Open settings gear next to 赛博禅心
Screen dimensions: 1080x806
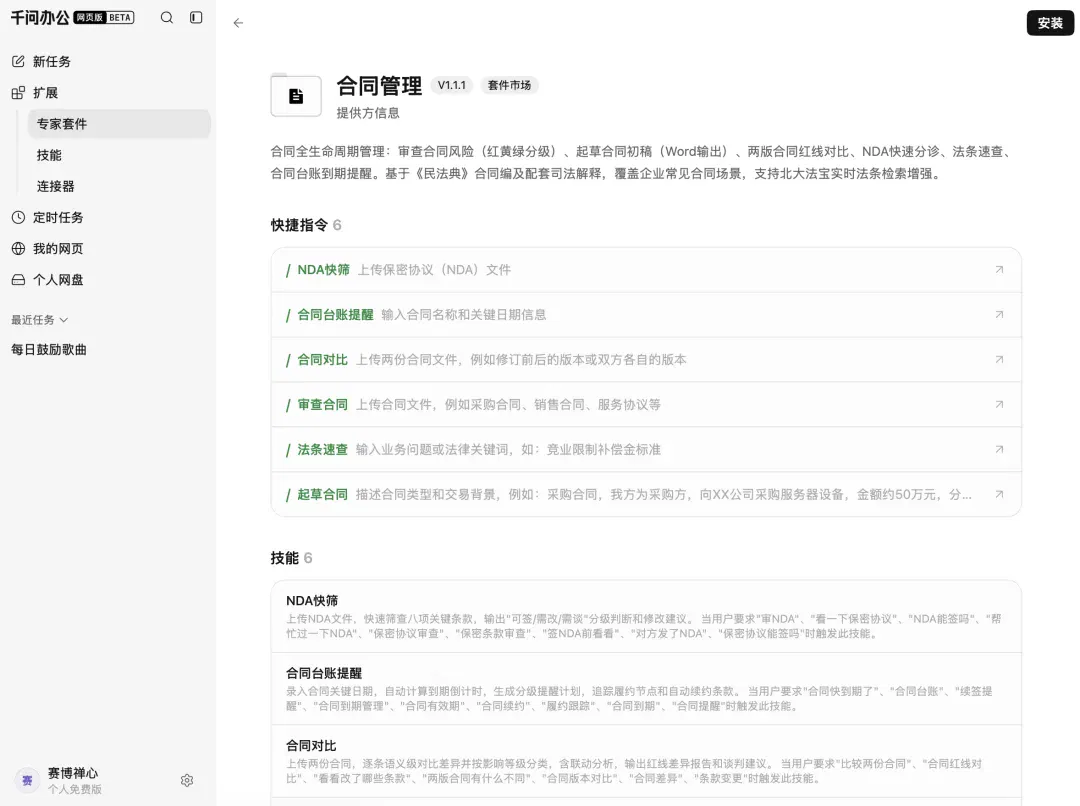tap(187, 780)
